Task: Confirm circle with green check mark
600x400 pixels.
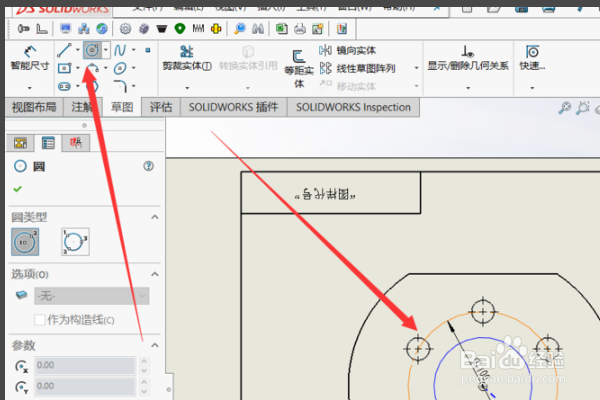Action: (18, 189)
